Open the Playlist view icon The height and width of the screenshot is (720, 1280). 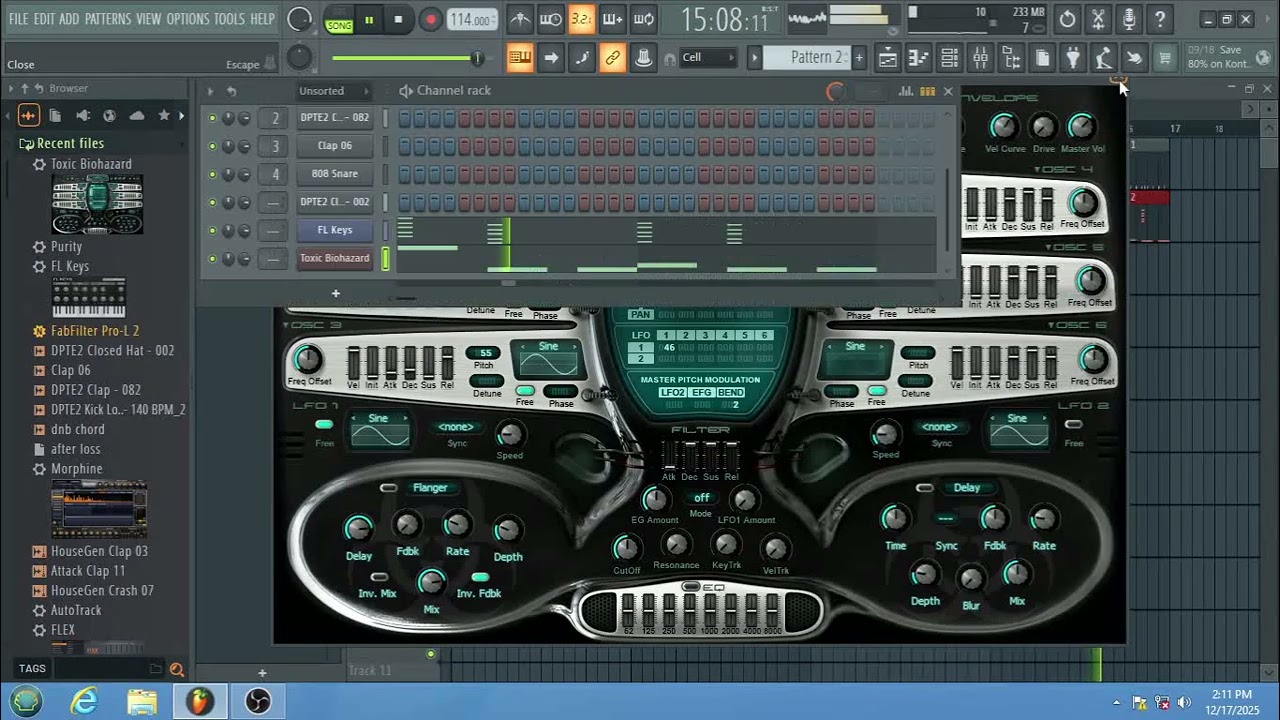coord(888,58)
